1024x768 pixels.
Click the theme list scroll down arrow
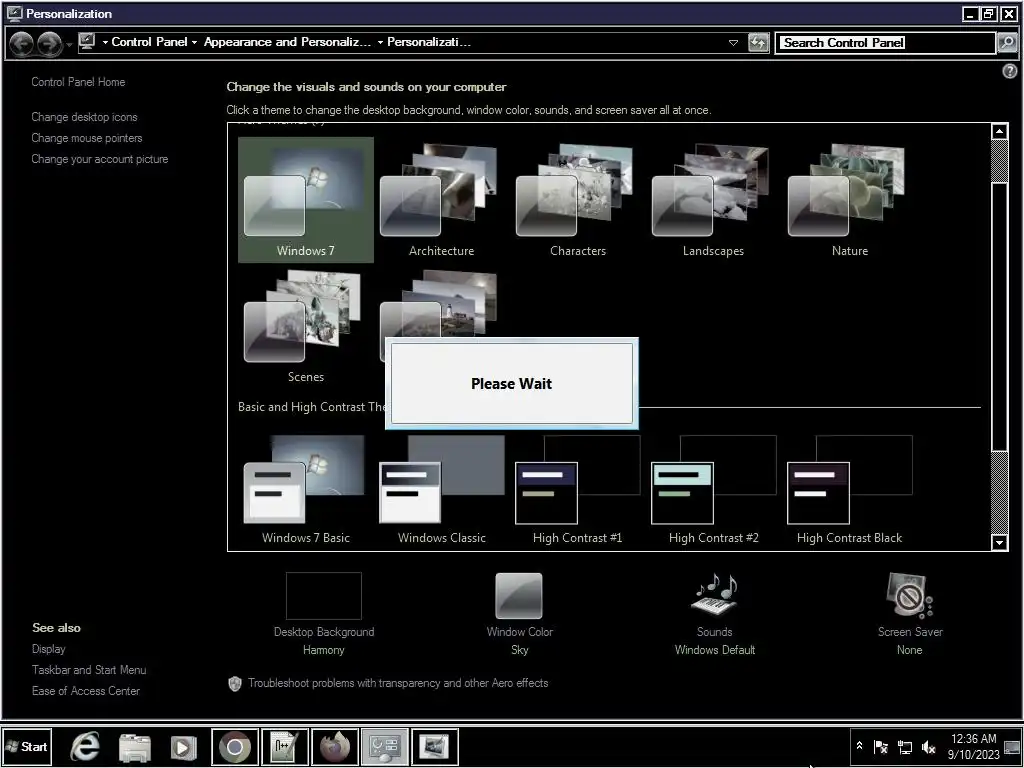tap(999, 542)
